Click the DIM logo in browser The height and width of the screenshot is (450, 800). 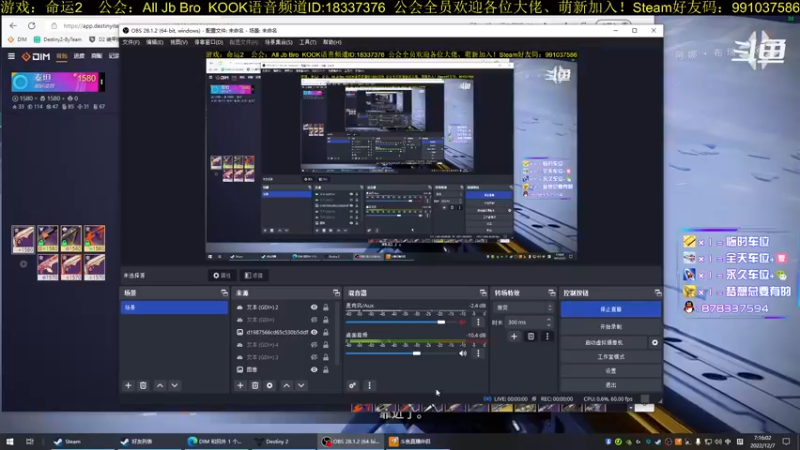tap(36, 56)
